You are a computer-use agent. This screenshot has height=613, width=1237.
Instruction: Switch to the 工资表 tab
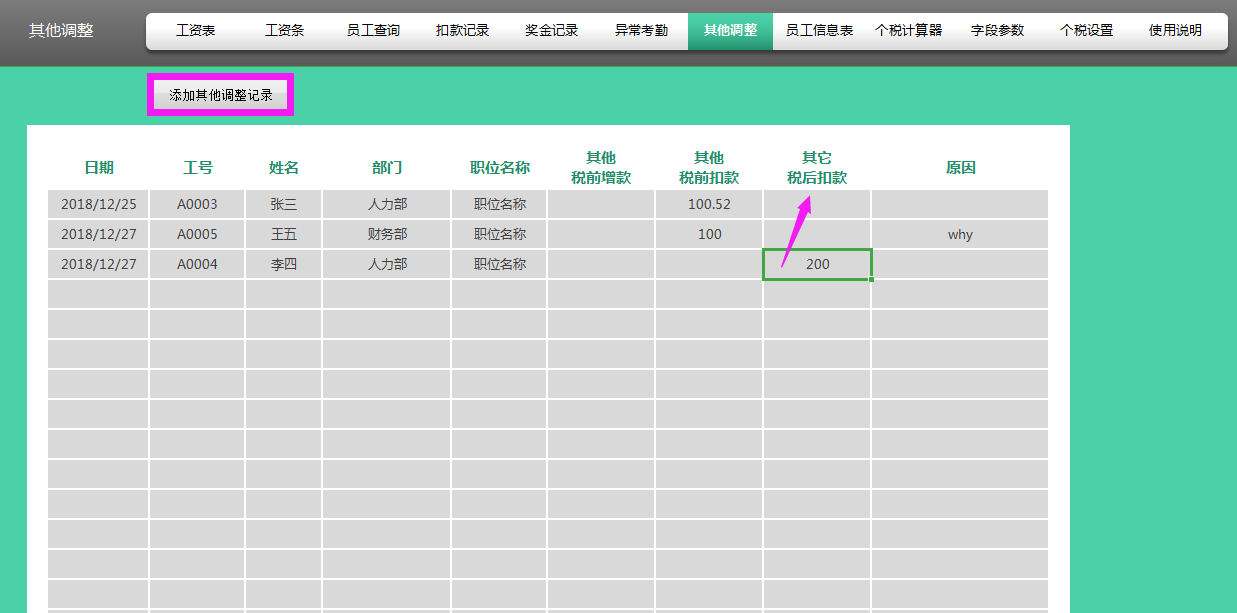pyautogui.click(x=198, y=30)
